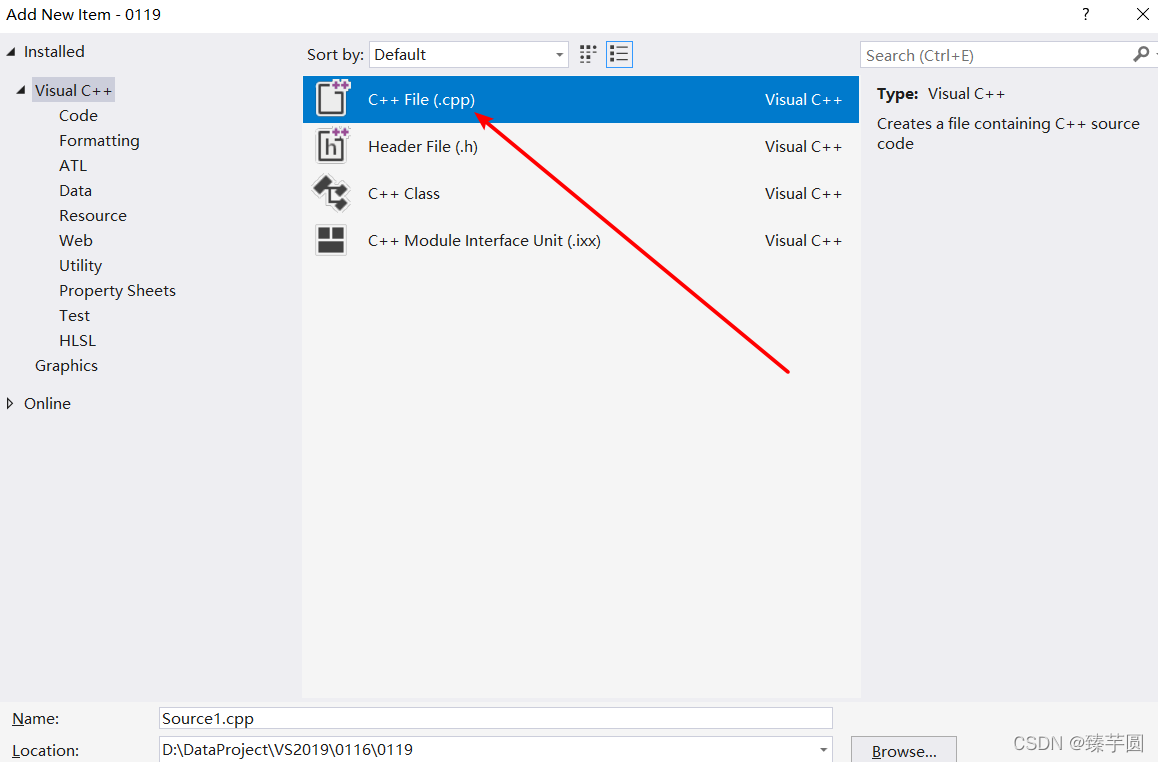Collapse the Installed section
The height and width of the screenshot is (762, 1158).
click(11, 51)
